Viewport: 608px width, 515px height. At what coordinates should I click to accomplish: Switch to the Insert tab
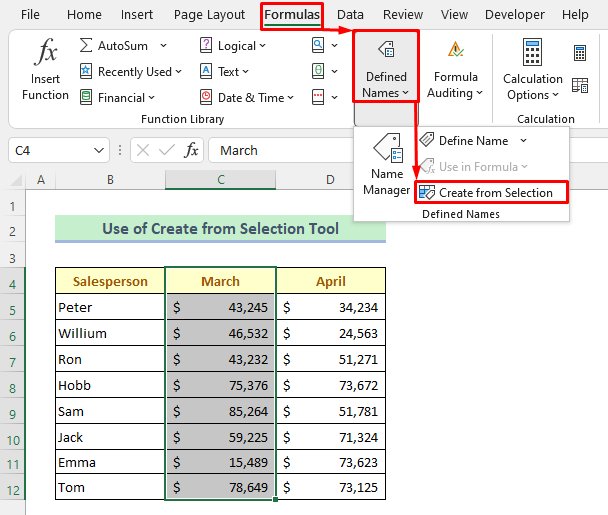click(137, 15)
